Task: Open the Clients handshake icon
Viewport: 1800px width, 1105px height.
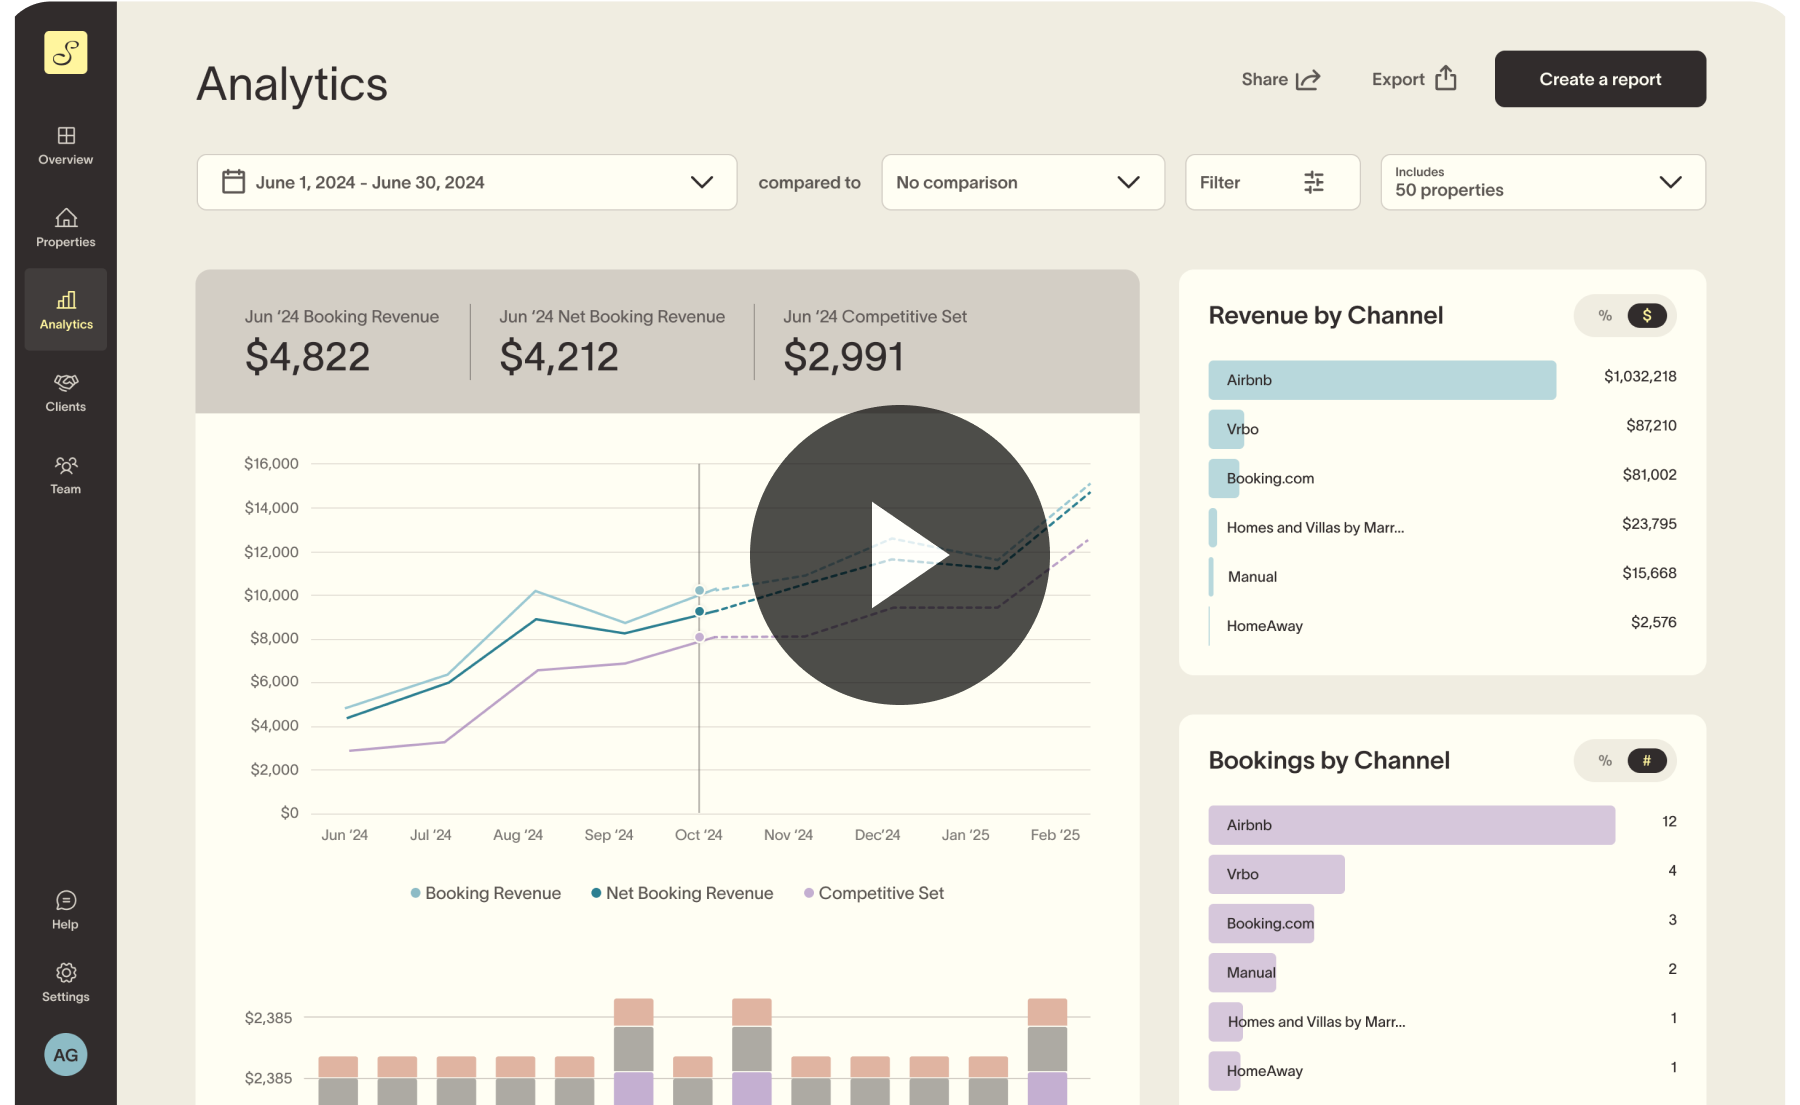Action: 66,383
